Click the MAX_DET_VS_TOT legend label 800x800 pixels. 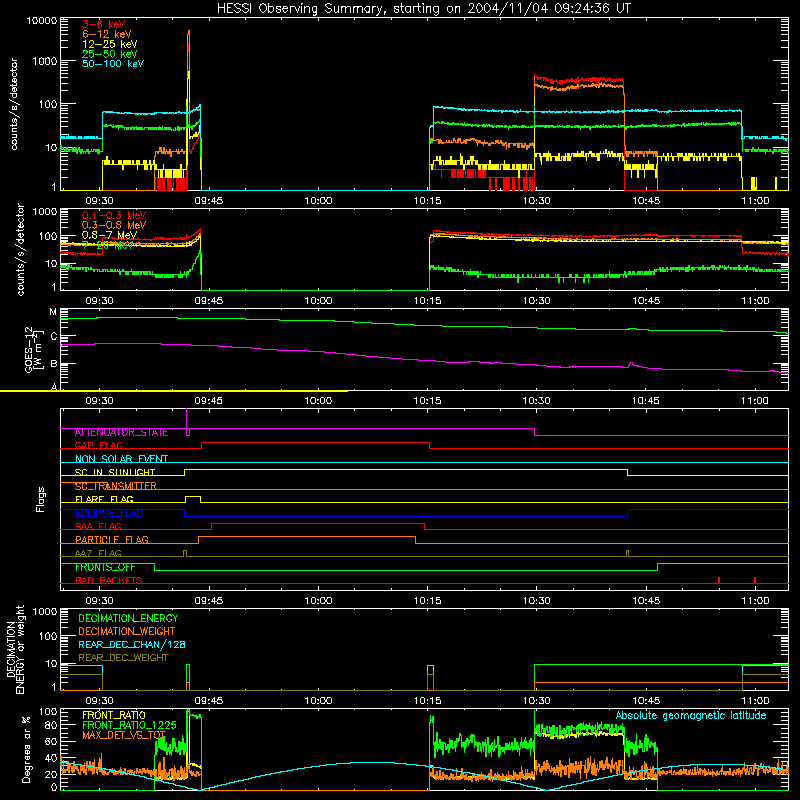coord(124,735)
